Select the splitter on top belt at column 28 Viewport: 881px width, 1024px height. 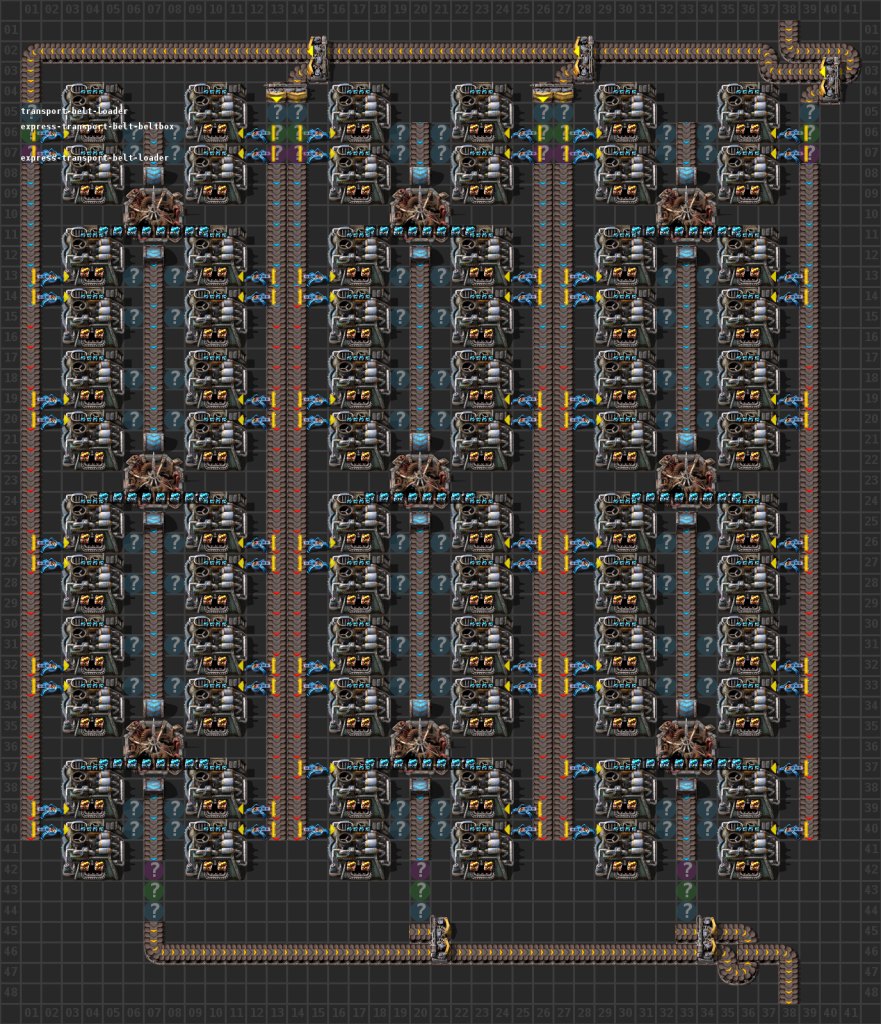(585, 59)
